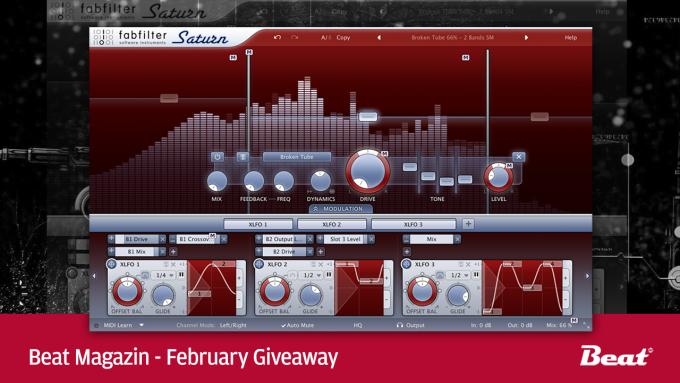Viewport: 680px width, 383px height.
Task: Toggle the Auto Mute checkbox
Action: 298,325
